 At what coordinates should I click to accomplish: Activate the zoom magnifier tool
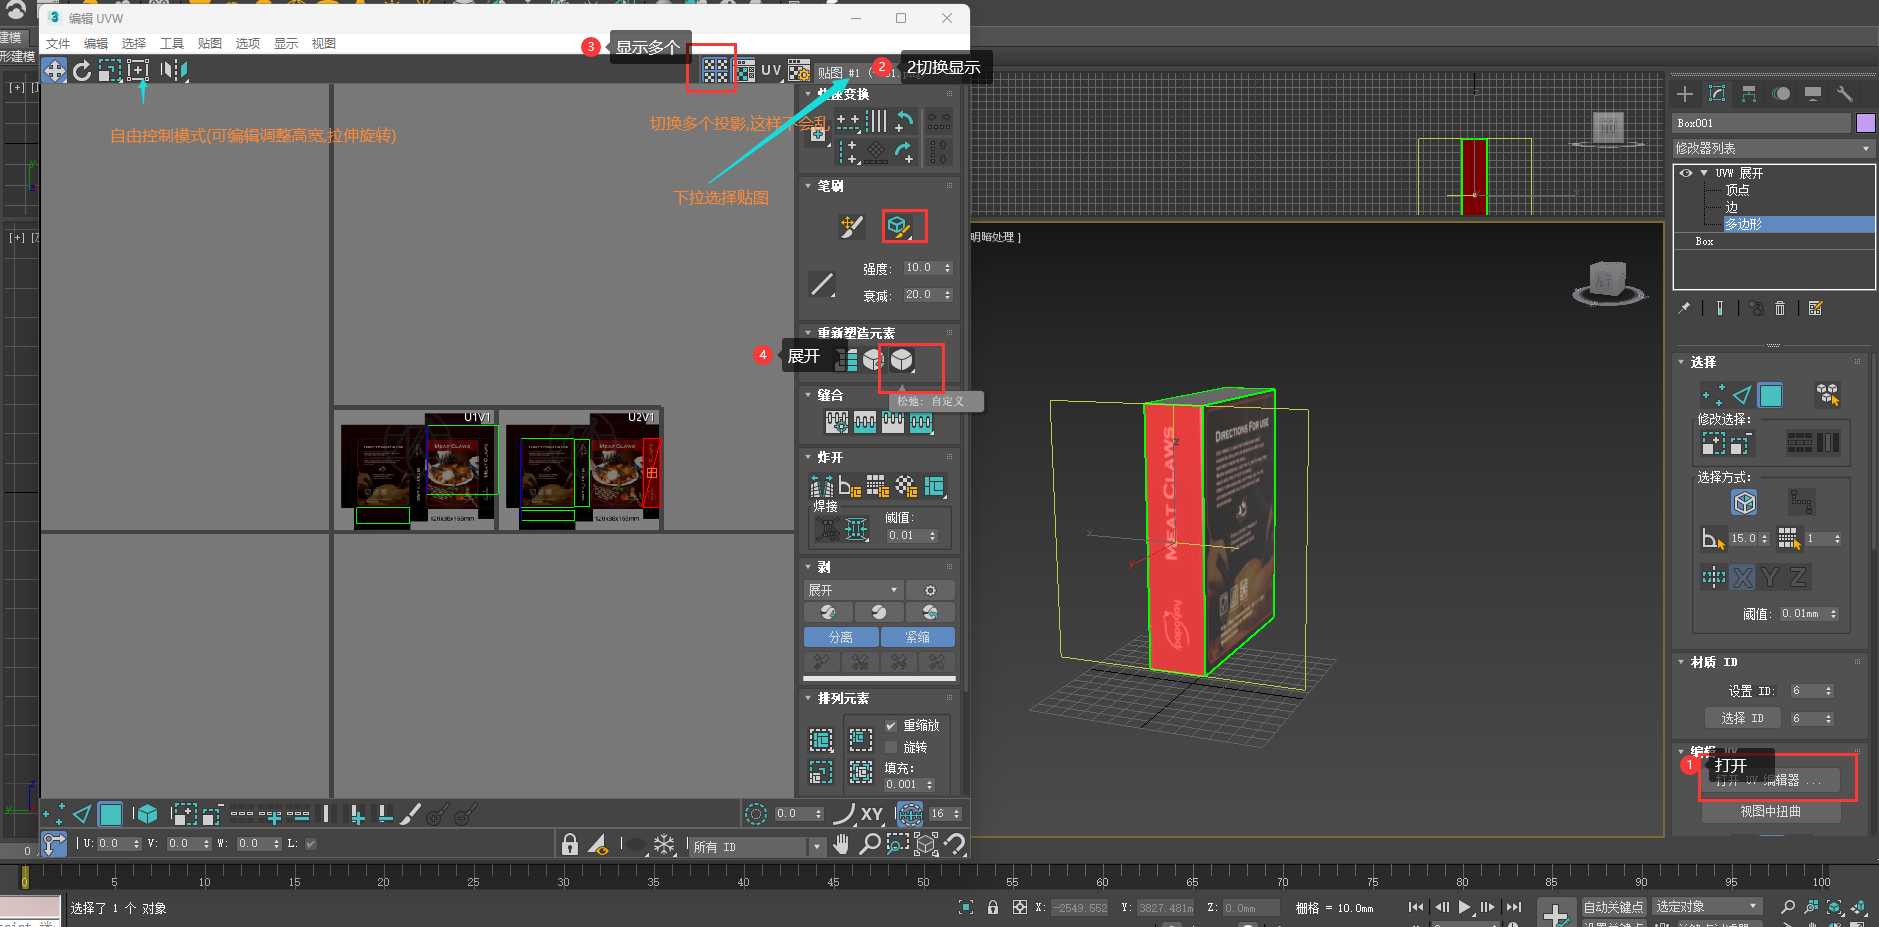pyautogui.click(x=870, y=844)
